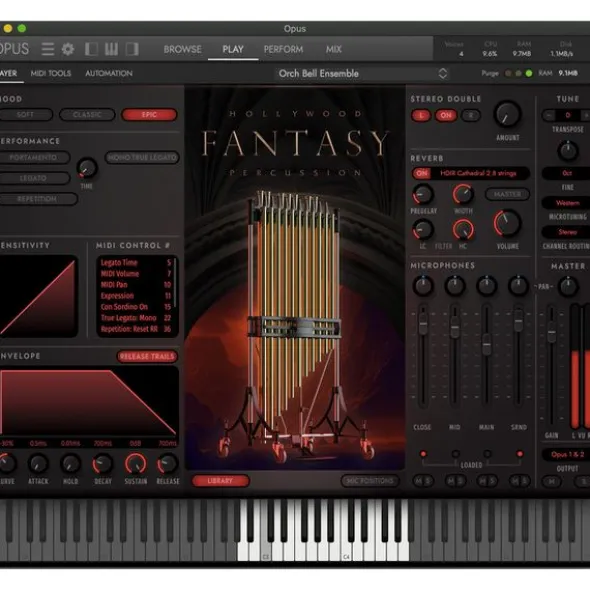
Task: Open Western microtuning dropdown
Action: pyautogui.click(x=567, y=203)
